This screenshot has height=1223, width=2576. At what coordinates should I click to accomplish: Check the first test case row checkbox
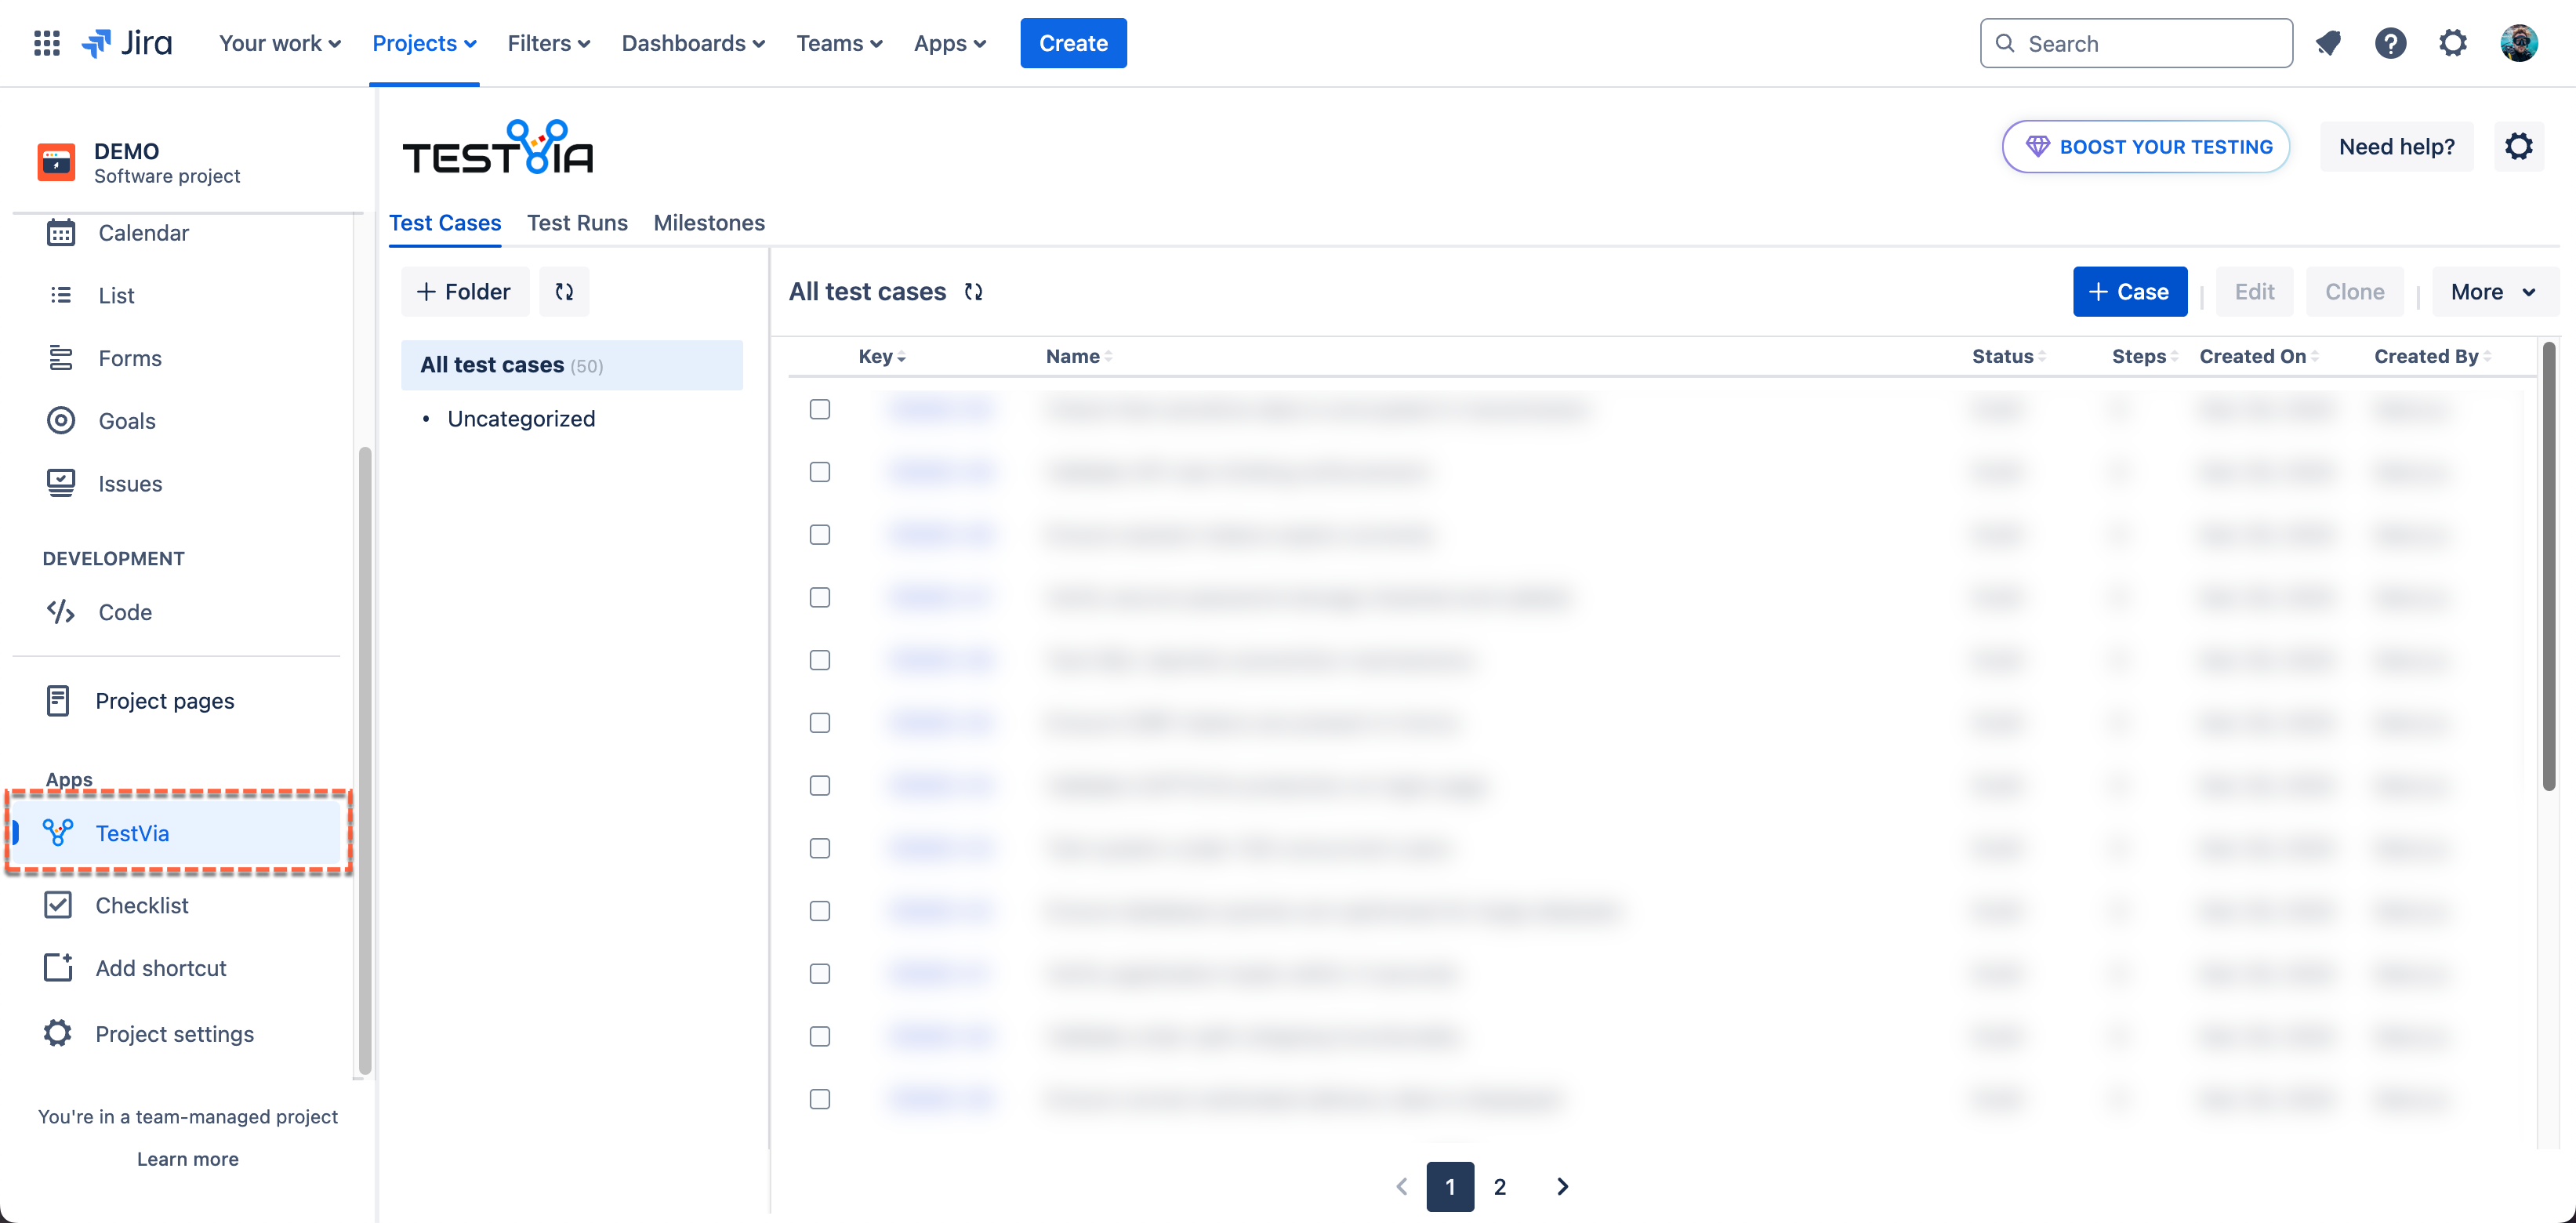pos(819,409)
